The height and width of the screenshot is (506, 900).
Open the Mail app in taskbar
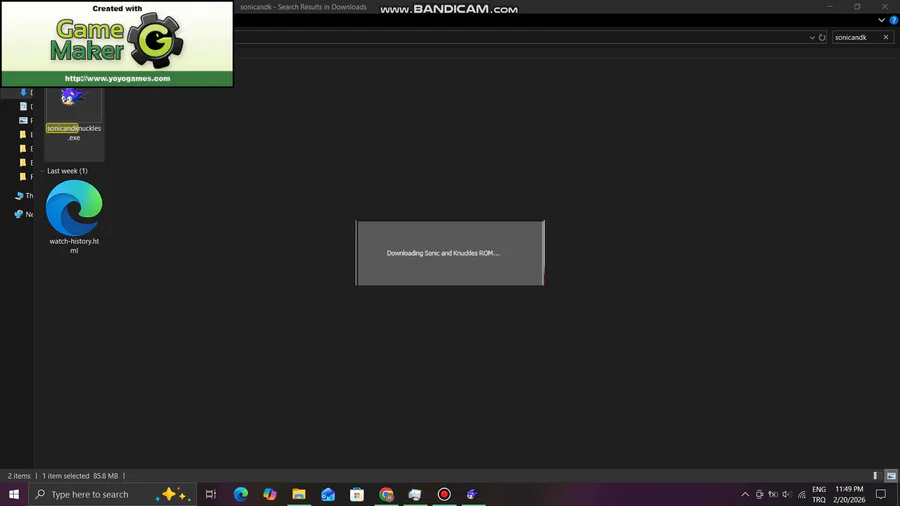[328, 494]
